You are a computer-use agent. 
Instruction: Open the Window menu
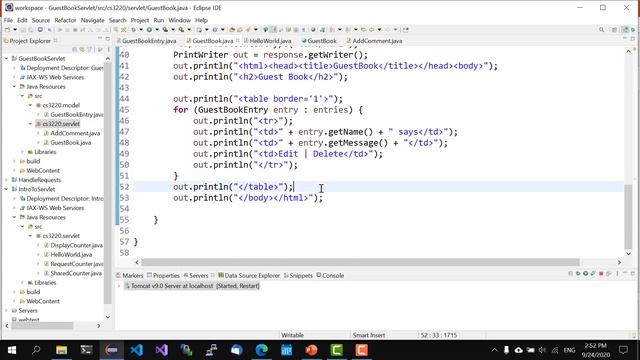pos(180,20)
